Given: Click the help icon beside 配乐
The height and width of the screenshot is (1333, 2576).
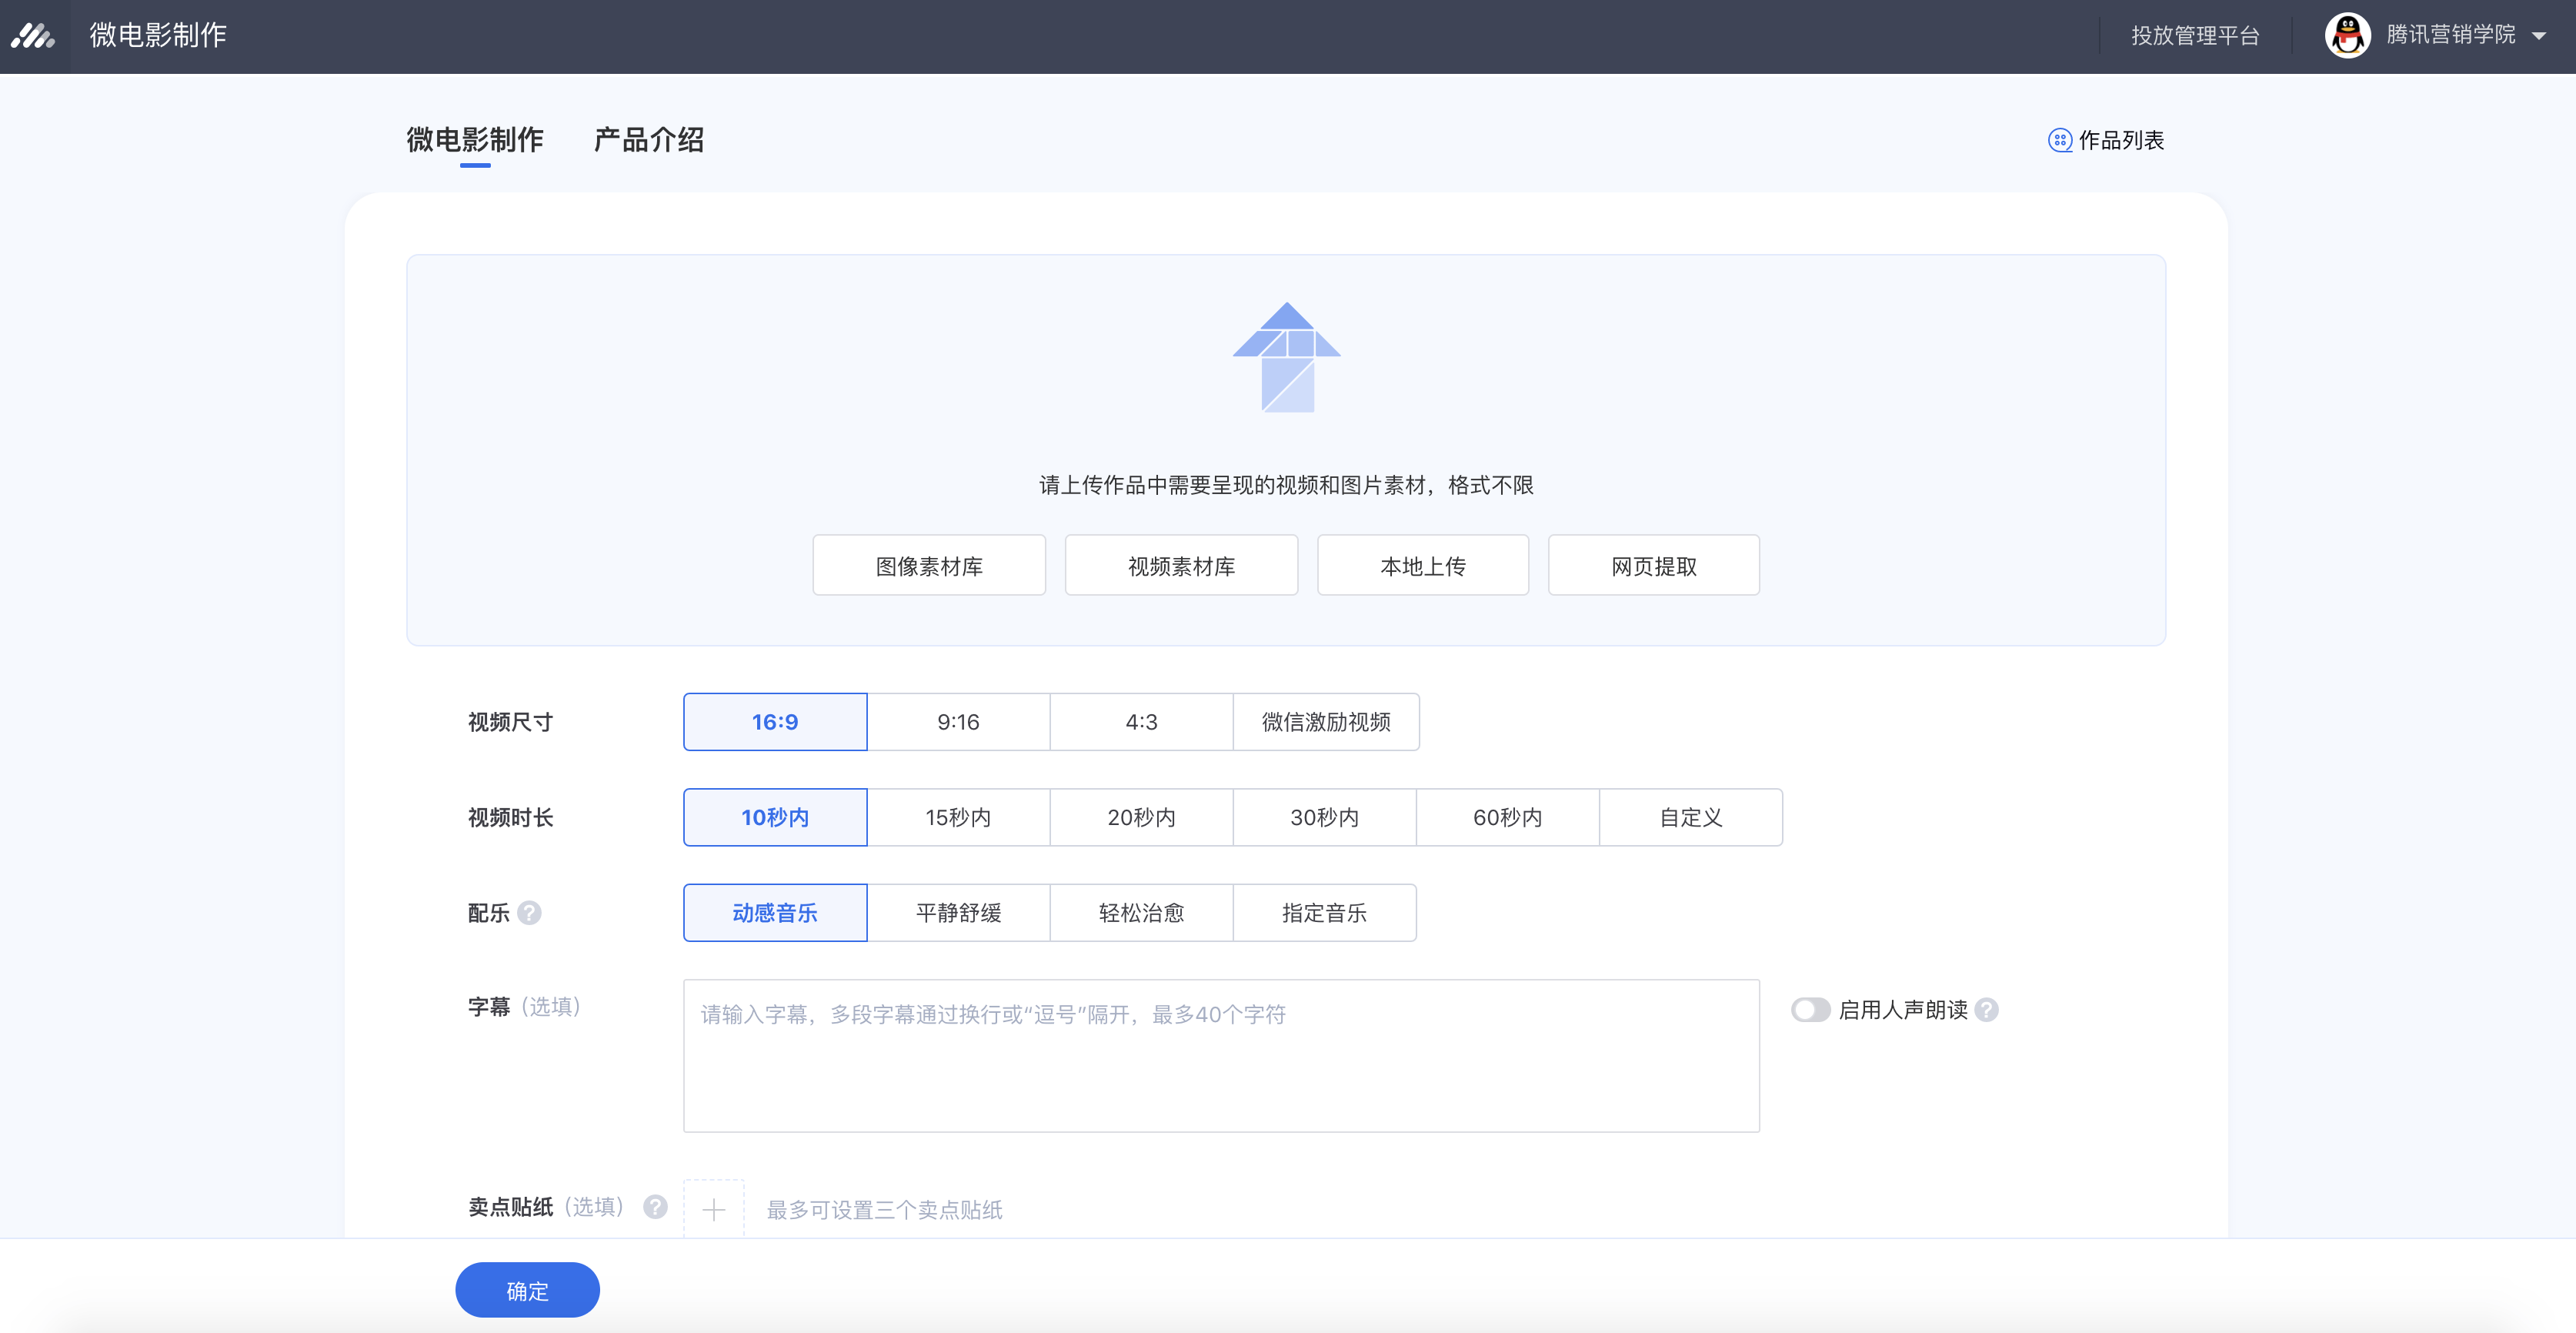Looking at the screenshot, I should pos(530,913).
